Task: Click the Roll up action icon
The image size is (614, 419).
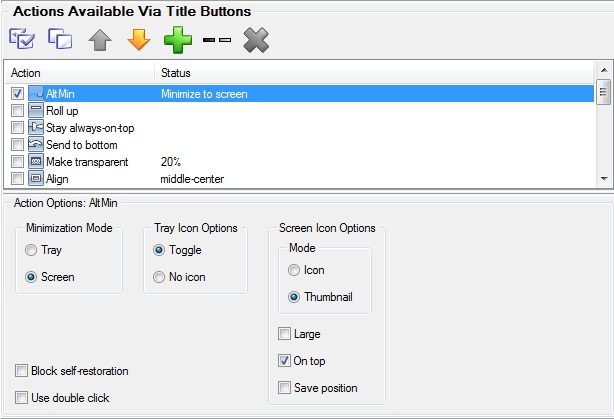Action: 36,110
